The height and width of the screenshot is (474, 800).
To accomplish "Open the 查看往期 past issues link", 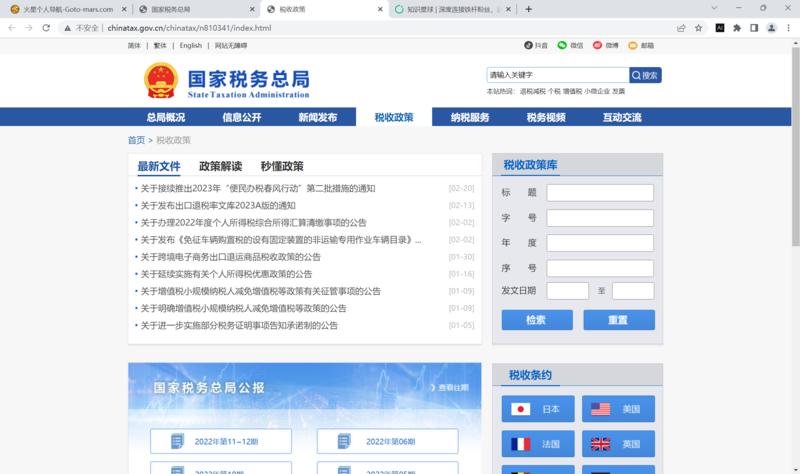I will click(x=449, y=388).
